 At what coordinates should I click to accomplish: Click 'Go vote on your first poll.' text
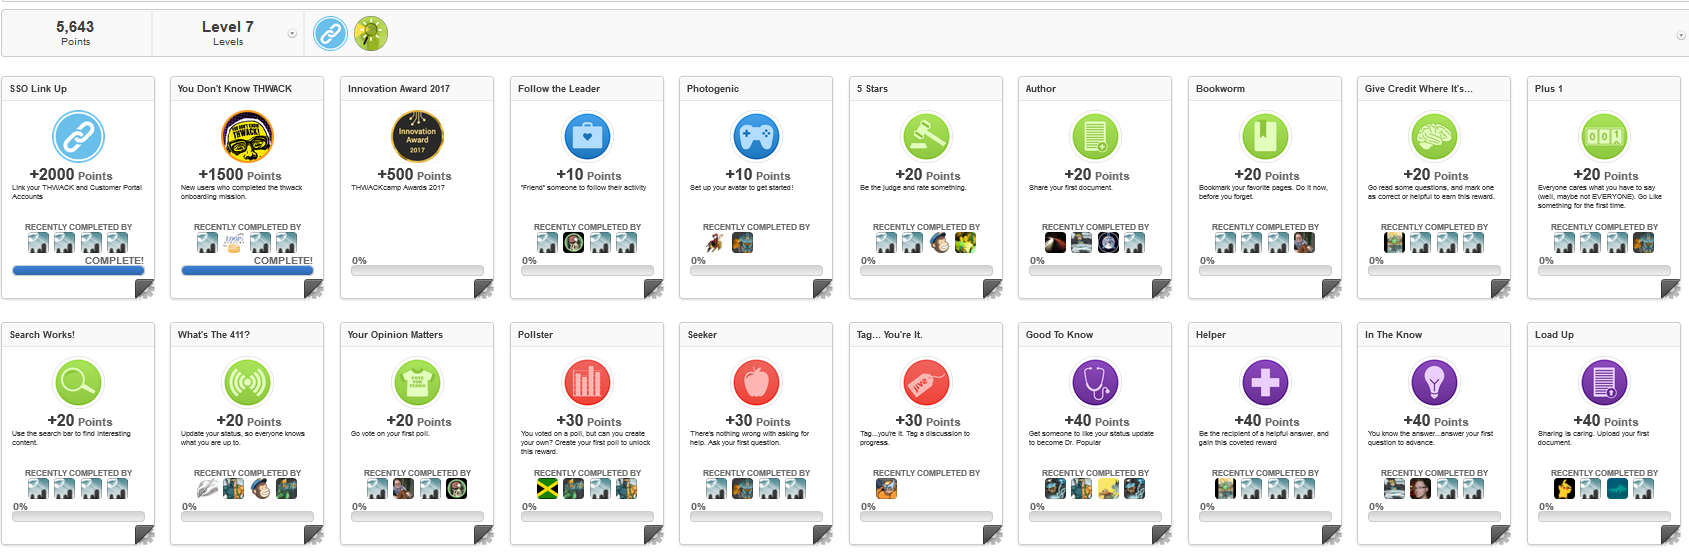click(x=391, y=434)
